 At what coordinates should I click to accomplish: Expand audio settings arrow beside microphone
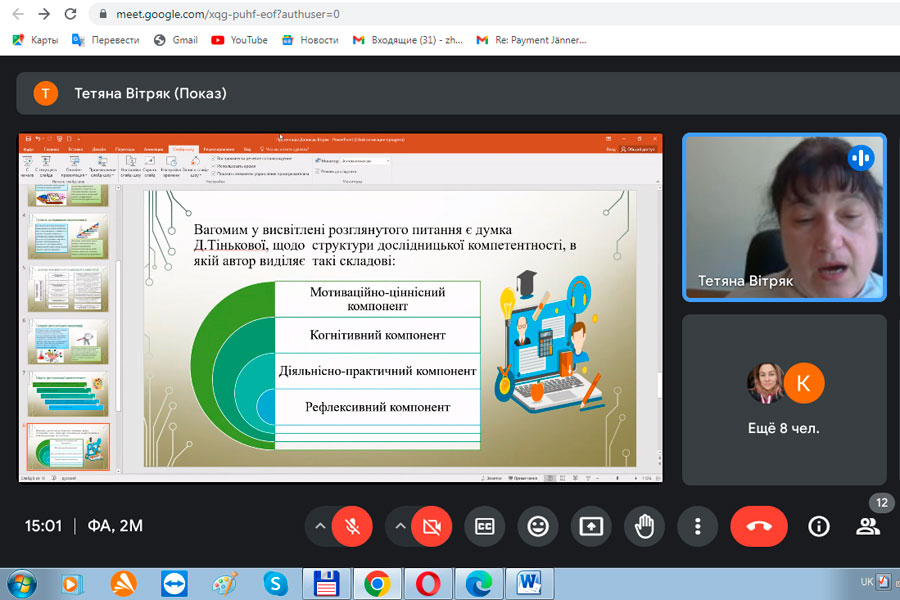(x=320, y=526)
